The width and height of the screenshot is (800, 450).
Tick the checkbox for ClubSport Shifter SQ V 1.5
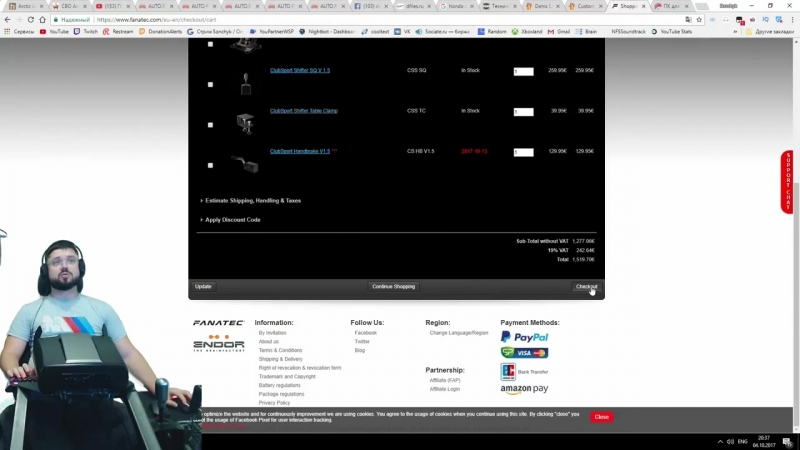click(210, 85)
